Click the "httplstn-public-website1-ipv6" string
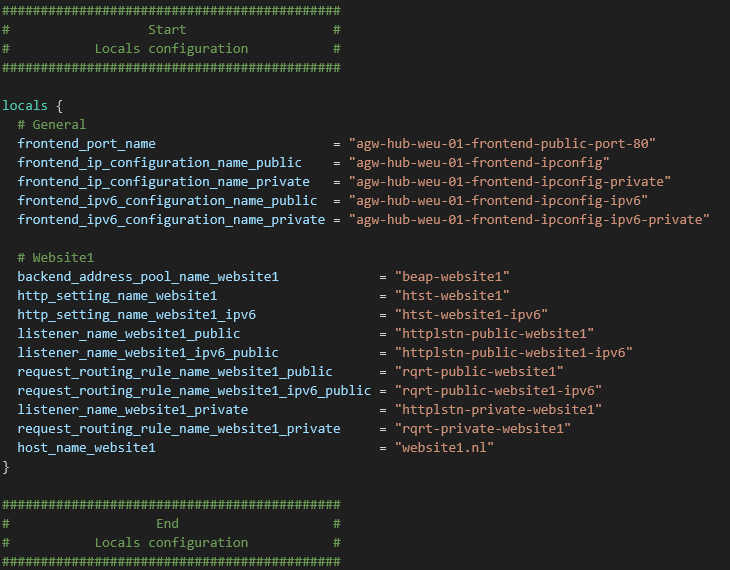This screenshot has height=570, width=730. tap(514, 352)
